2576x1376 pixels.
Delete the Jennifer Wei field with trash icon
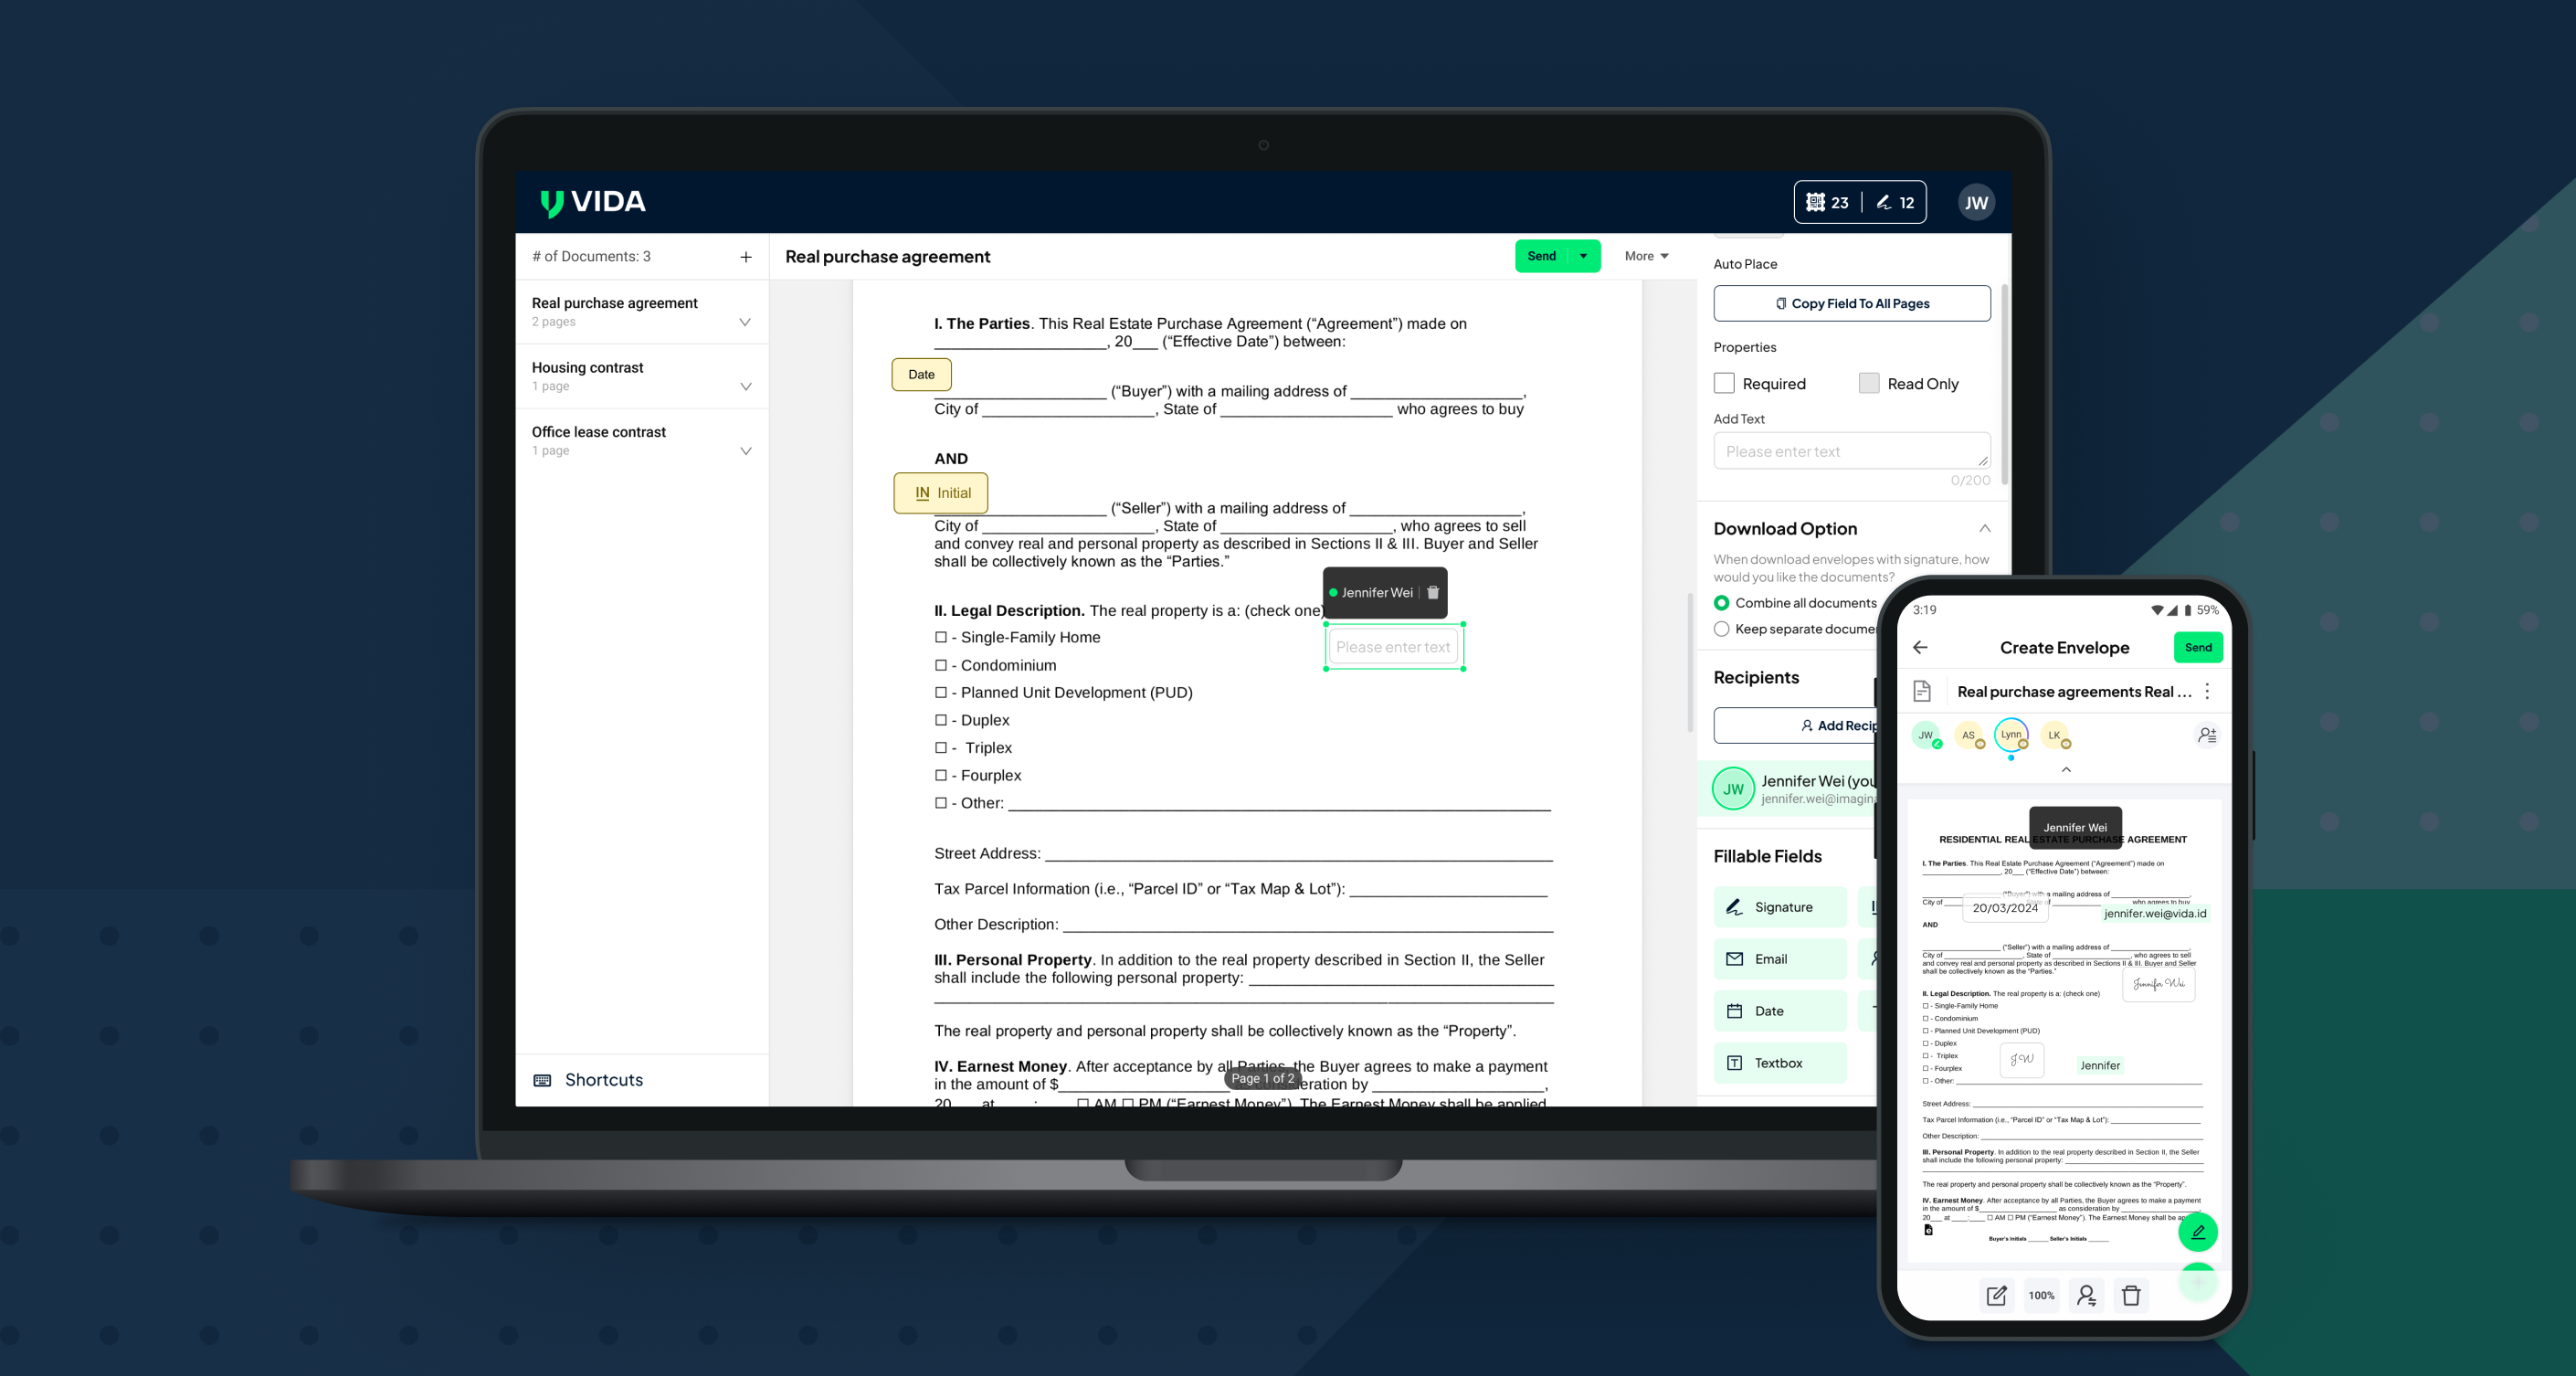1433,593
